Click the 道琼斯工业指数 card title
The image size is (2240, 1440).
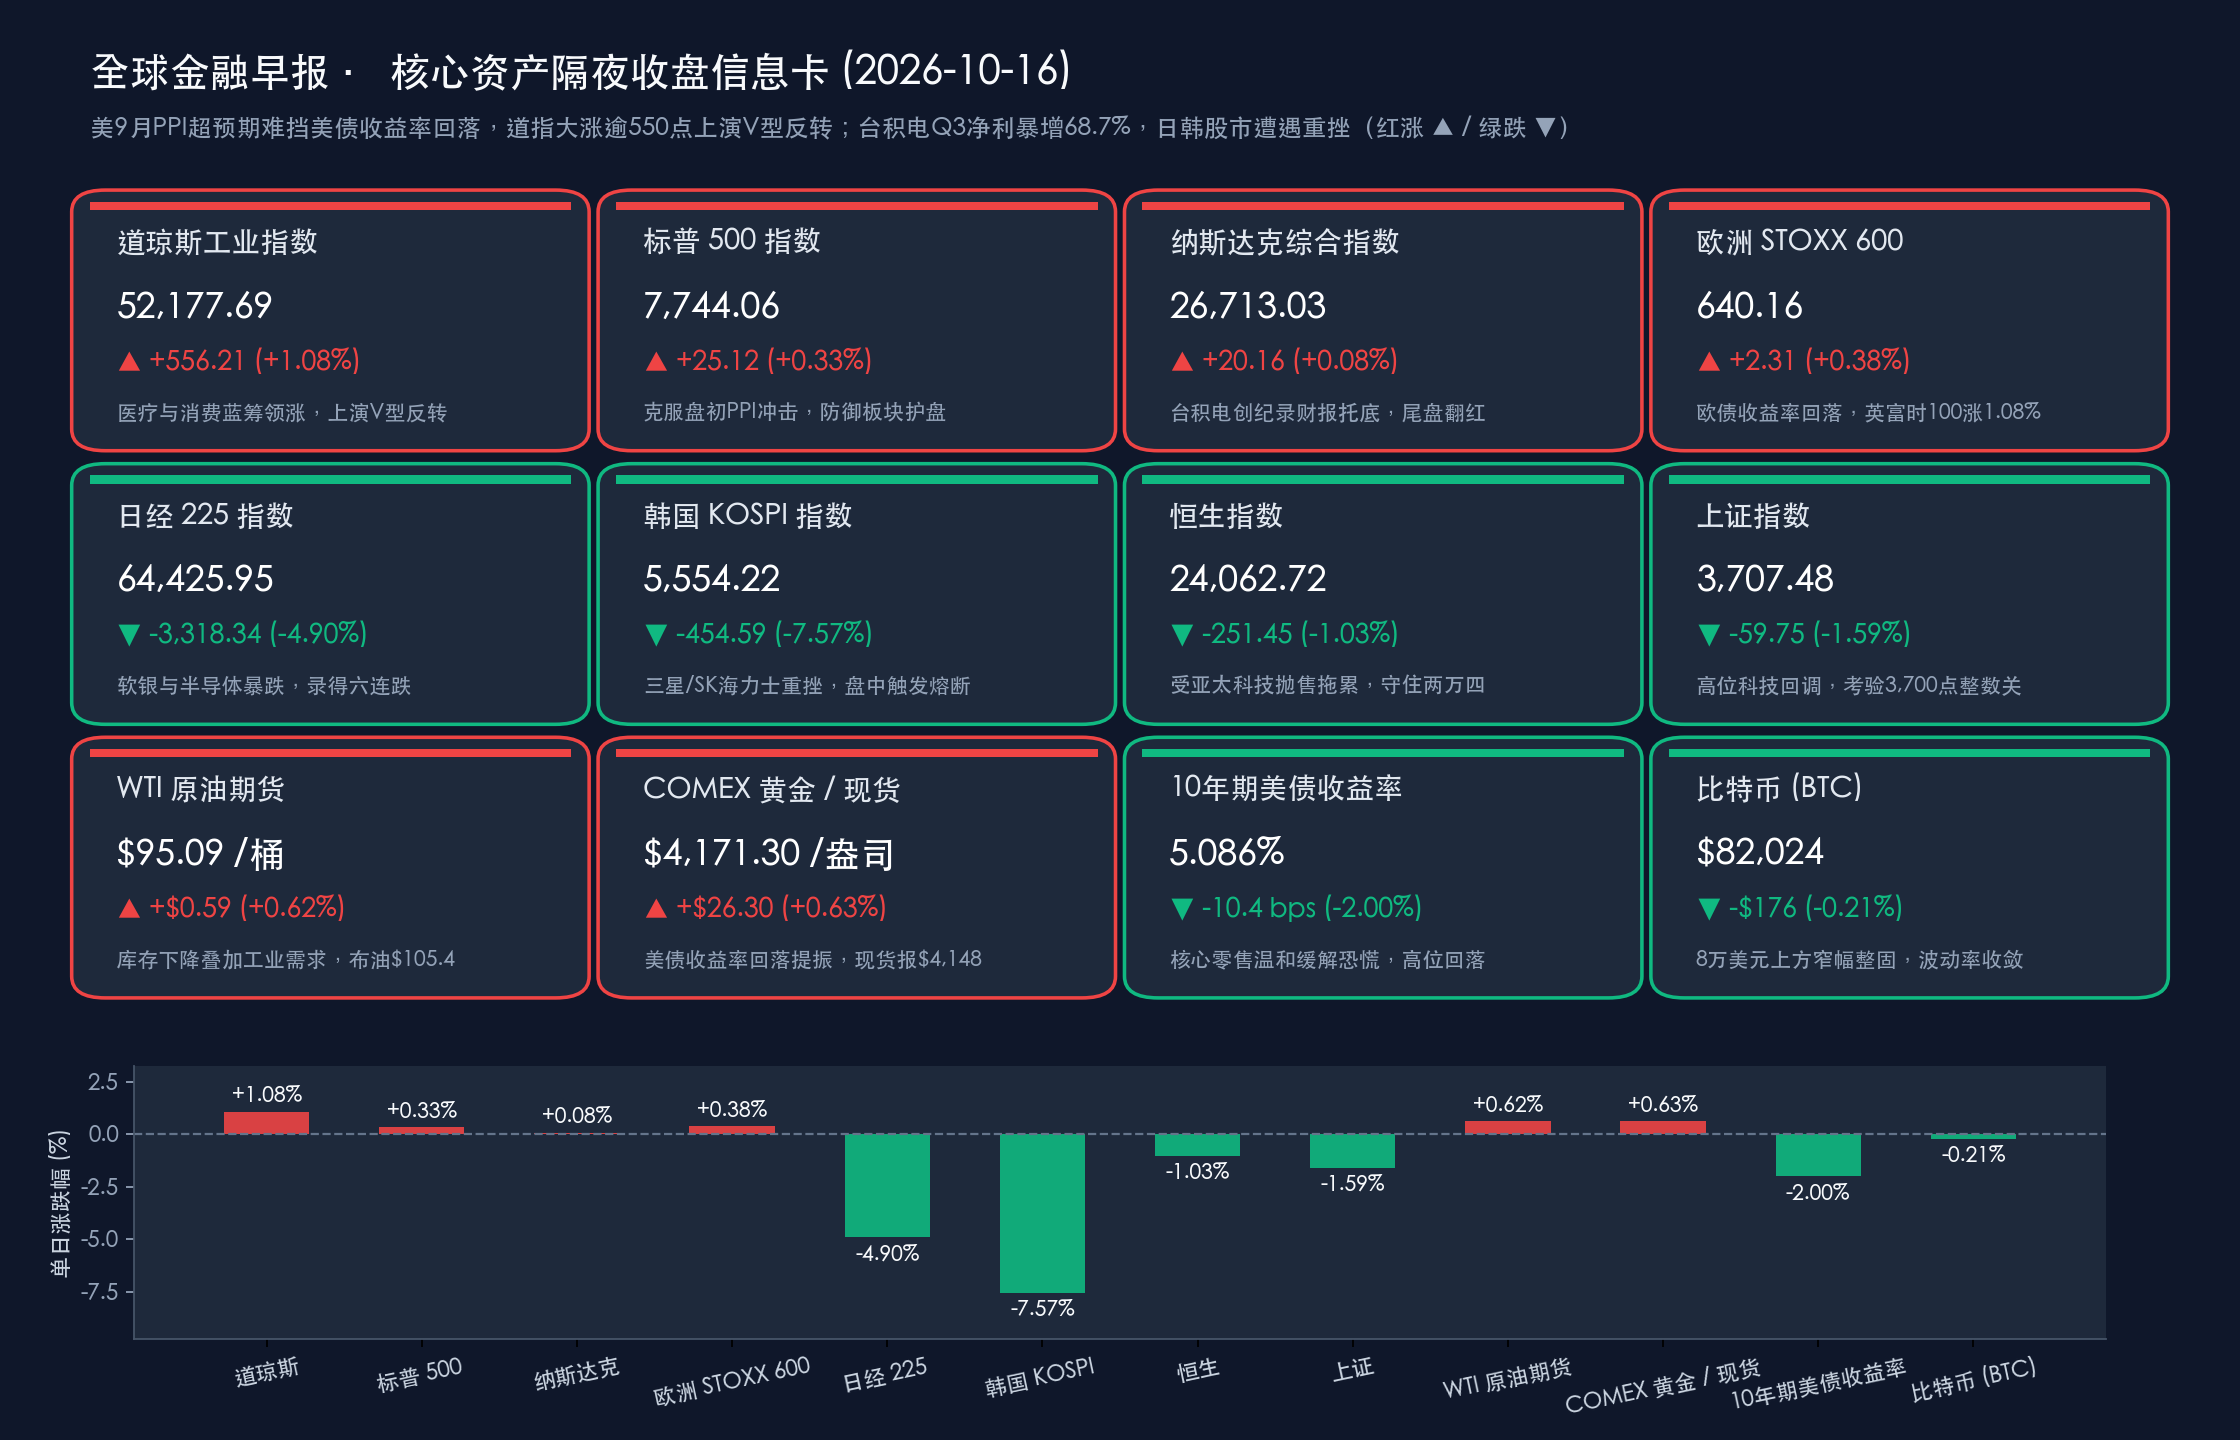coord(217,242)
